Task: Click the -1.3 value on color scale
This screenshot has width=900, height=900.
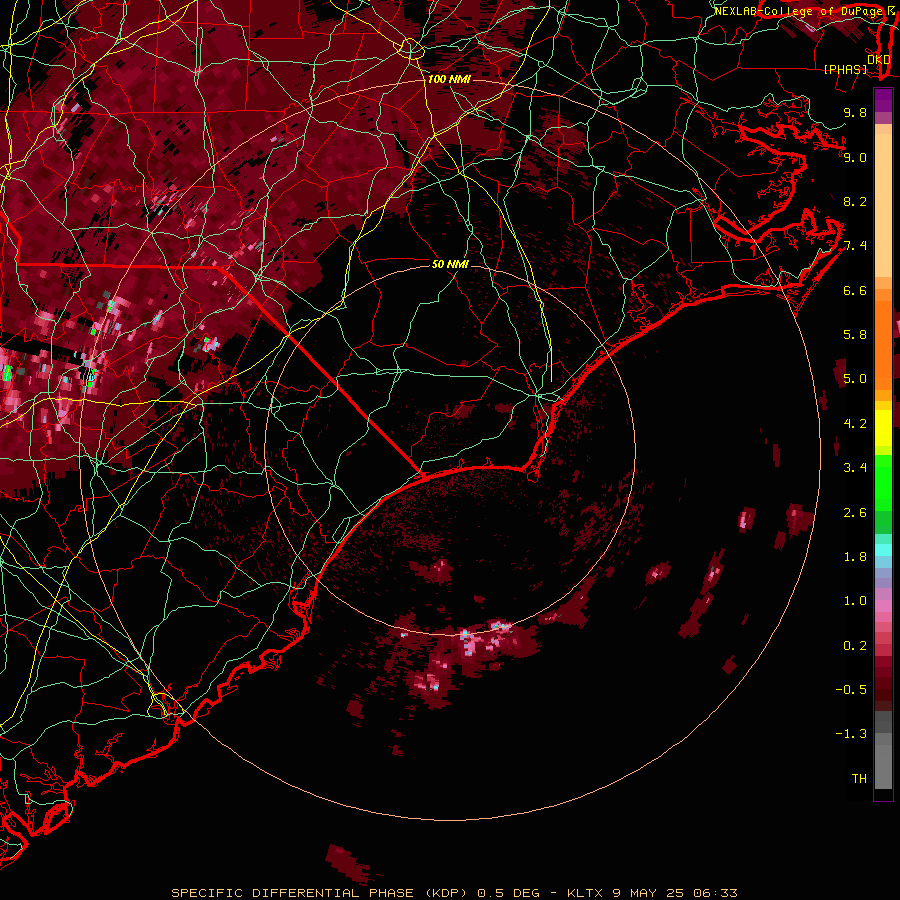Action: click(x=851, y=735)
